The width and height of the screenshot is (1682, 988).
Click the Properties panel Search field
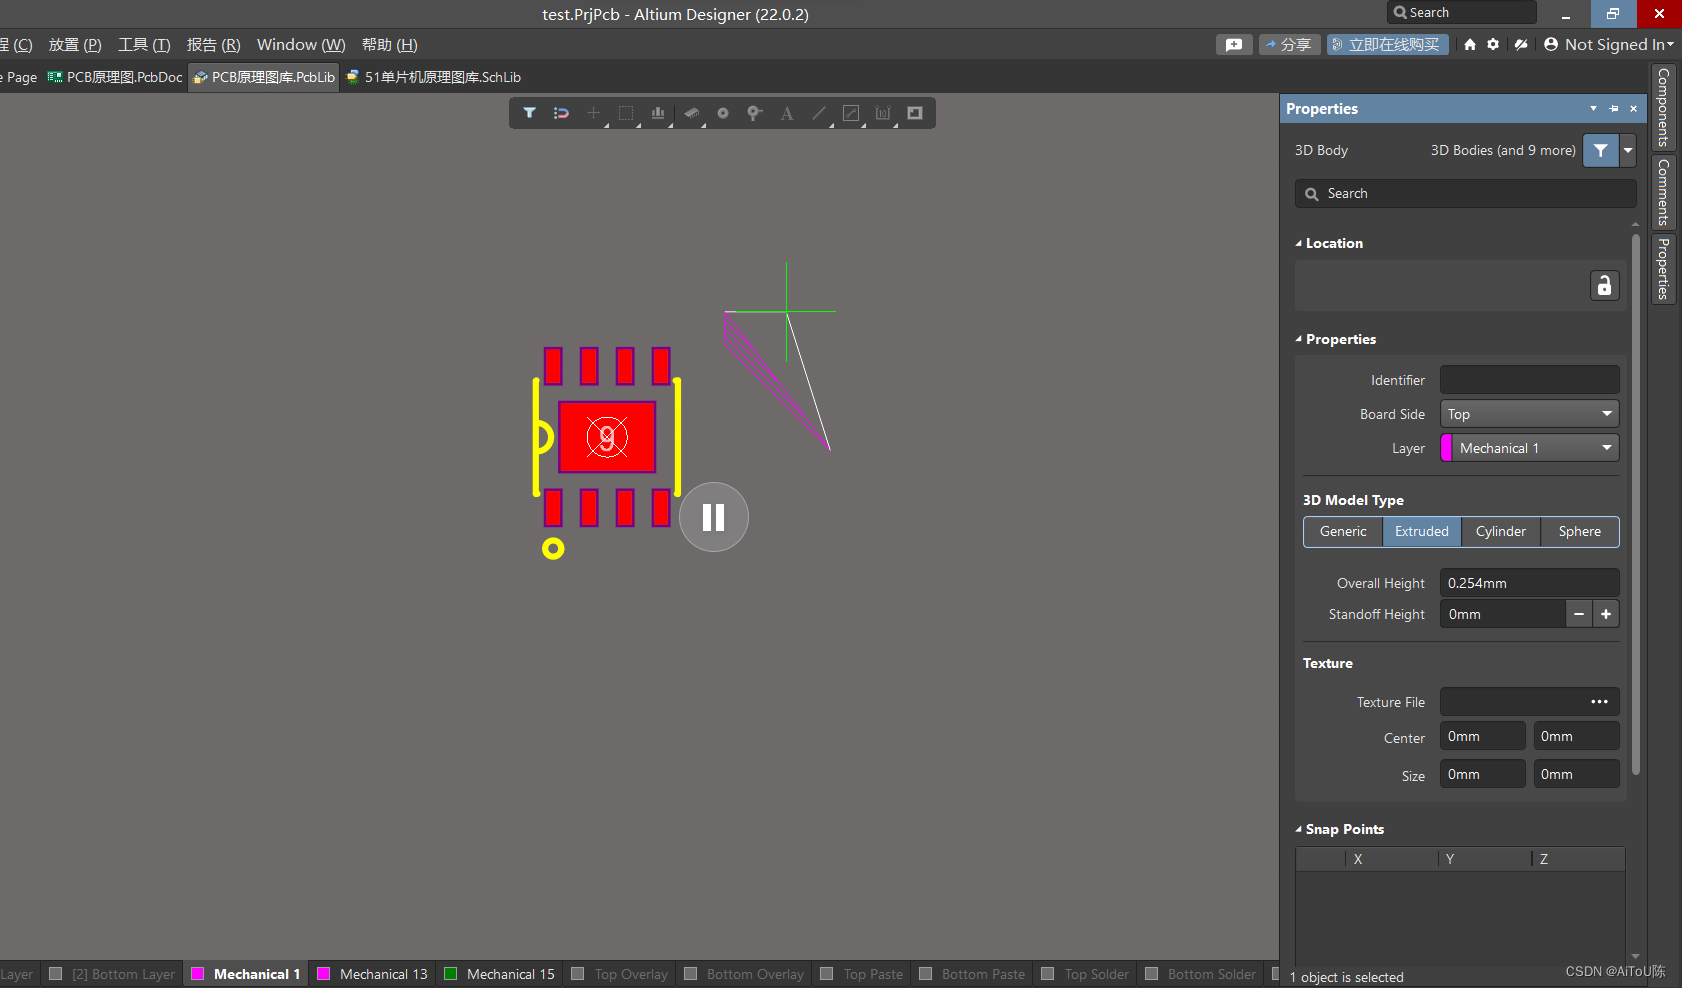[1465, 194]
